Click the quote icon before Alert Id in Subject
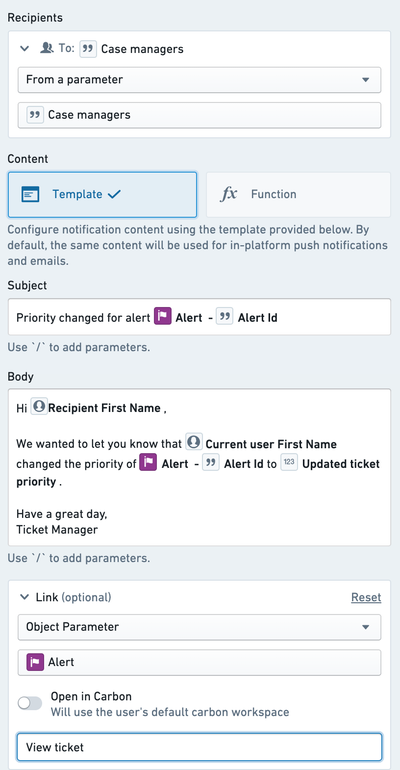Viewport: 400px width, 770px height. pos(225,317)
